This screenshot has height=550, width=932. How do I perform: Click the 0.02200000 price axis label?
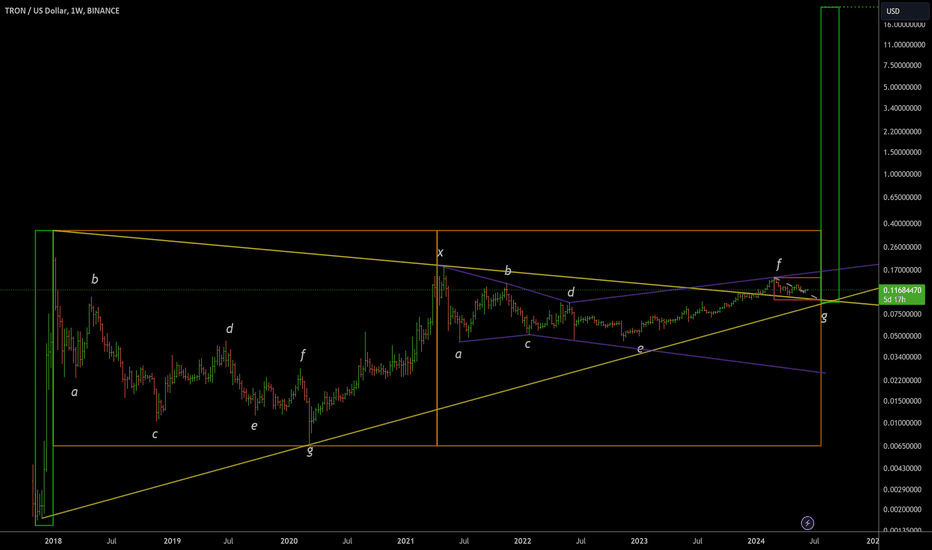tap(902, 381)
